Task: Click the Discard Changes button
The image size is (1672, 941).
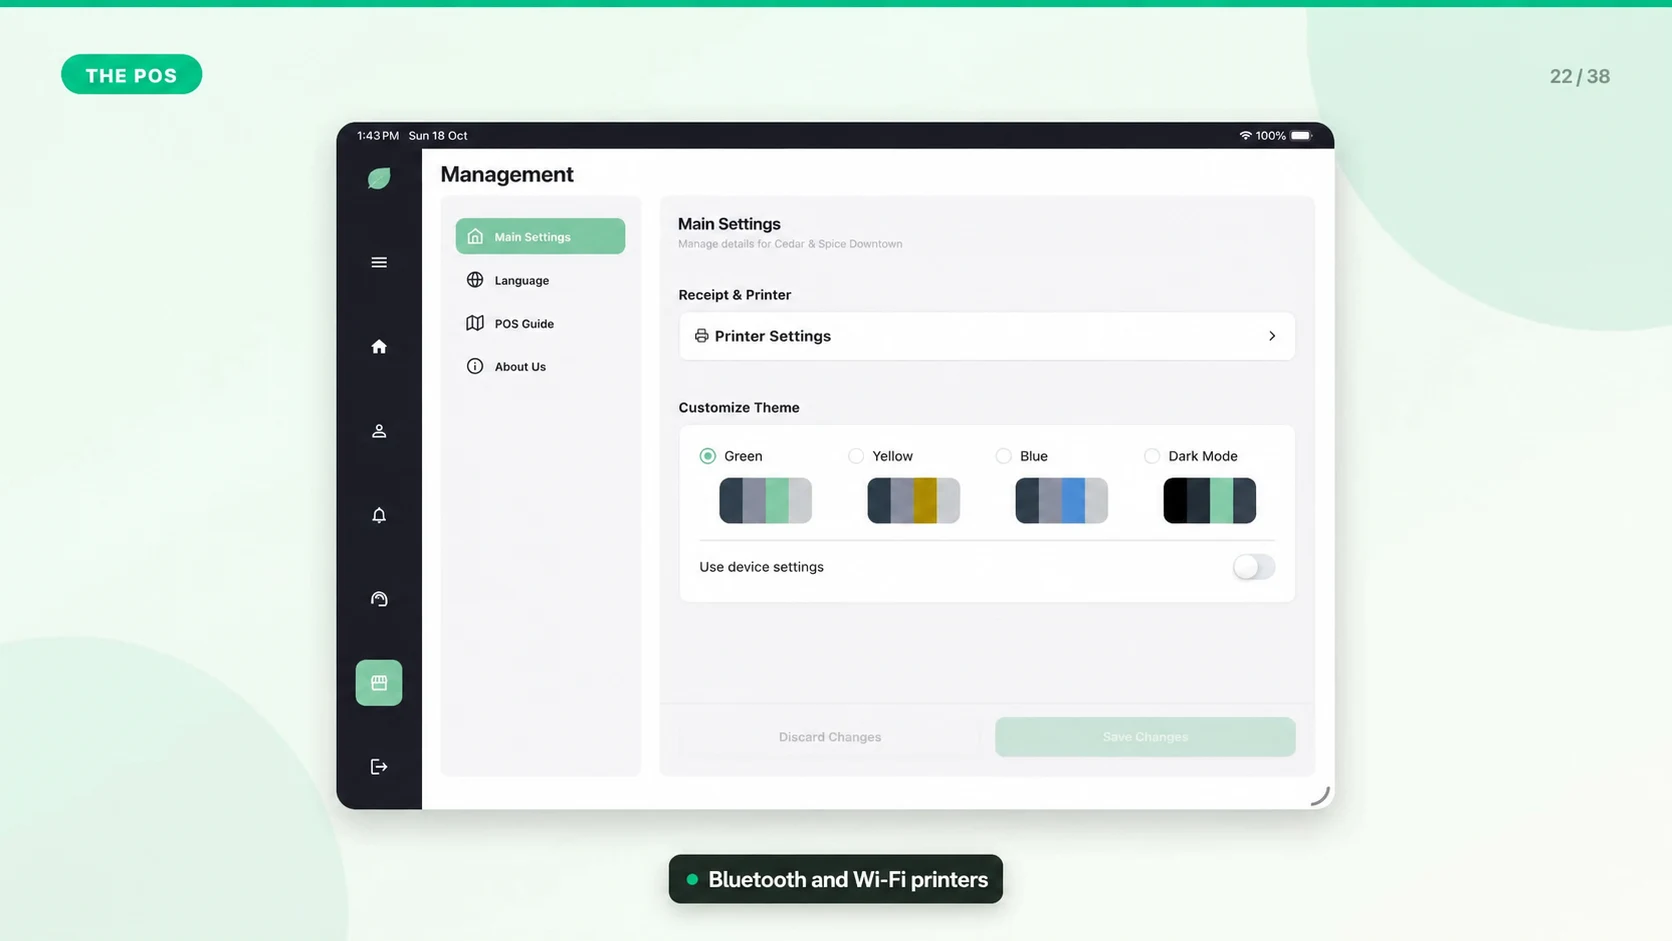Action: tap(830, 737)
